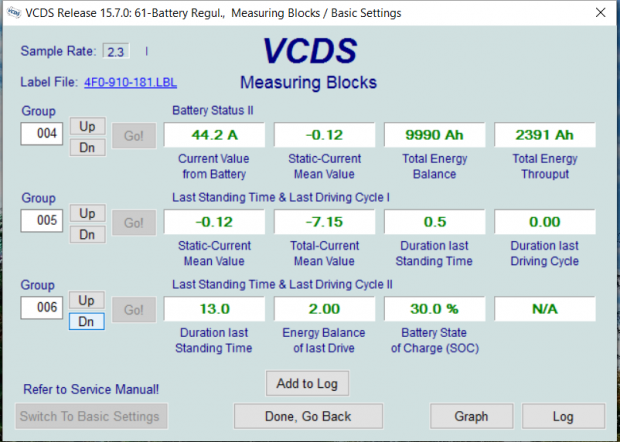The height and width of the screenshot is (442, 620).
Task: Click the Battery State of Charge (SOC) label
Action: coord(435,340)
